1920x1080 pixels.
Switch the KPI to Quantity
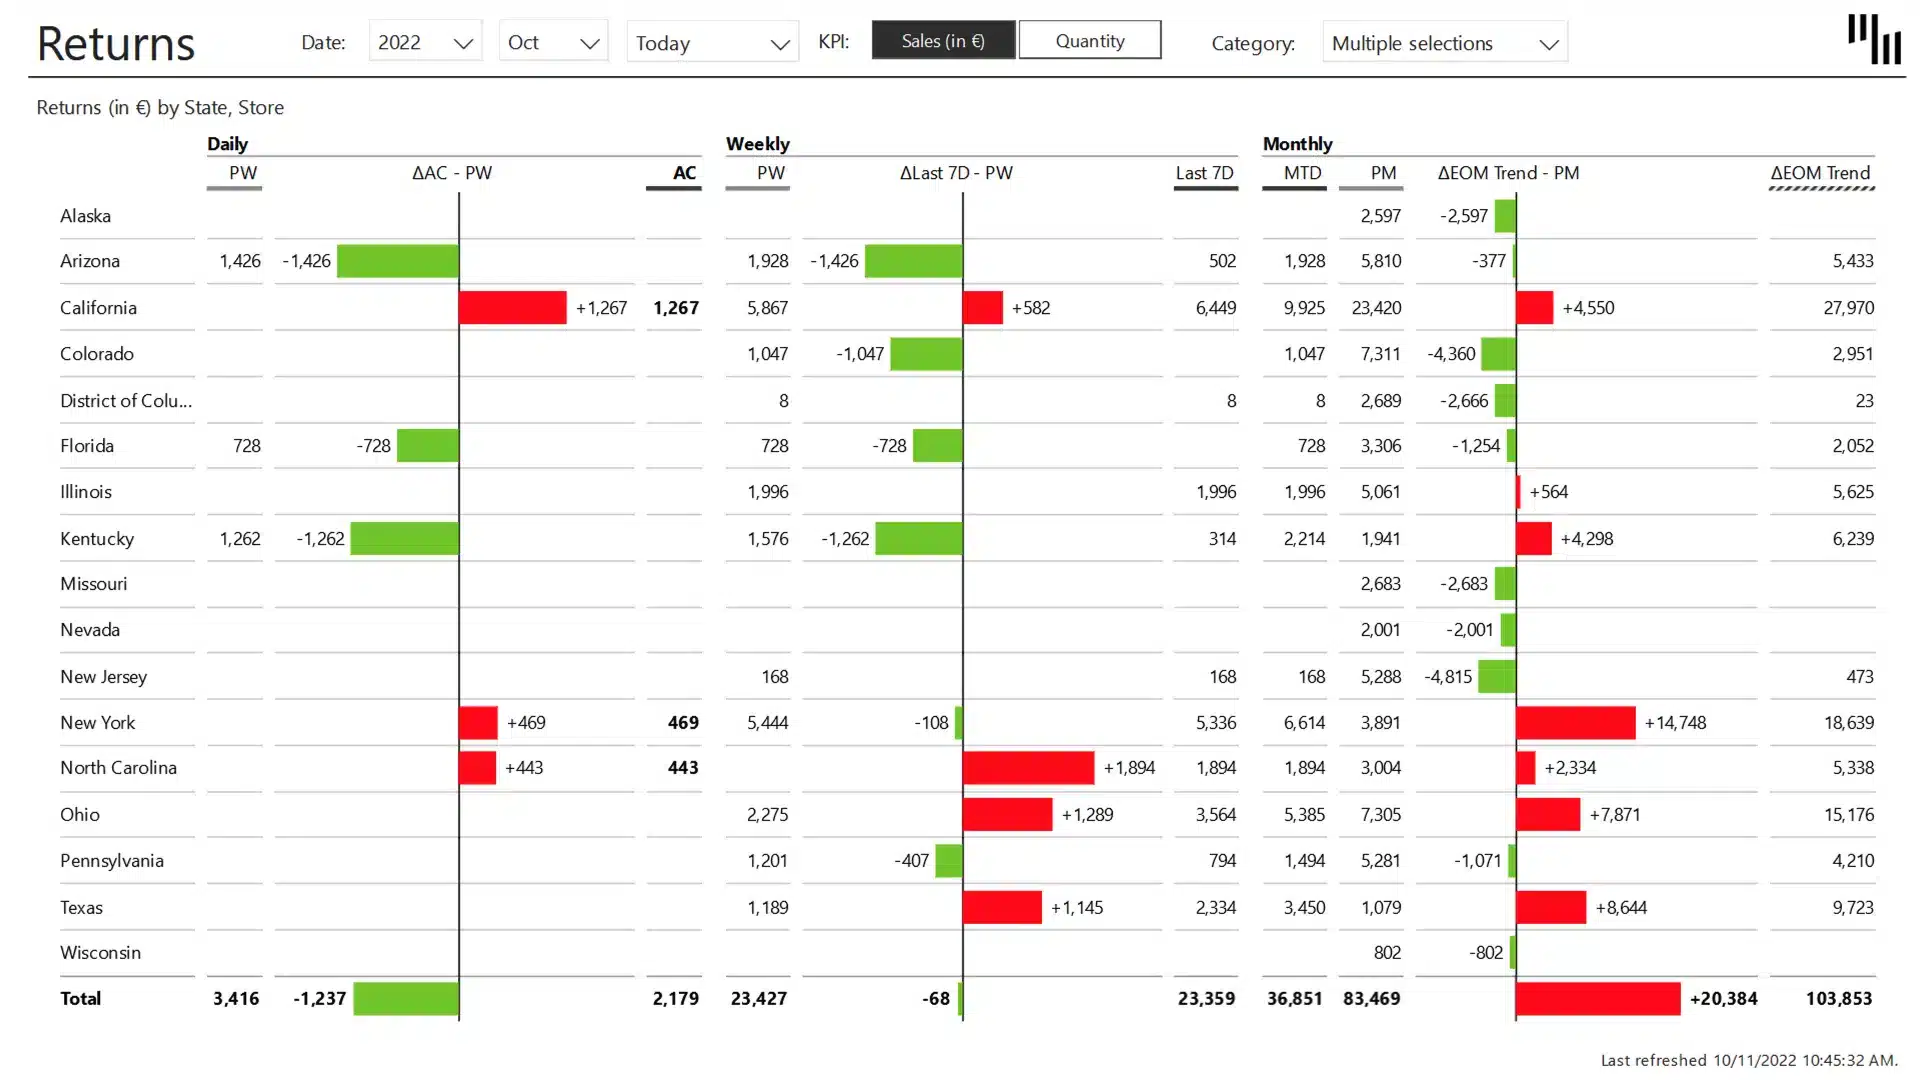(1089, 40)
